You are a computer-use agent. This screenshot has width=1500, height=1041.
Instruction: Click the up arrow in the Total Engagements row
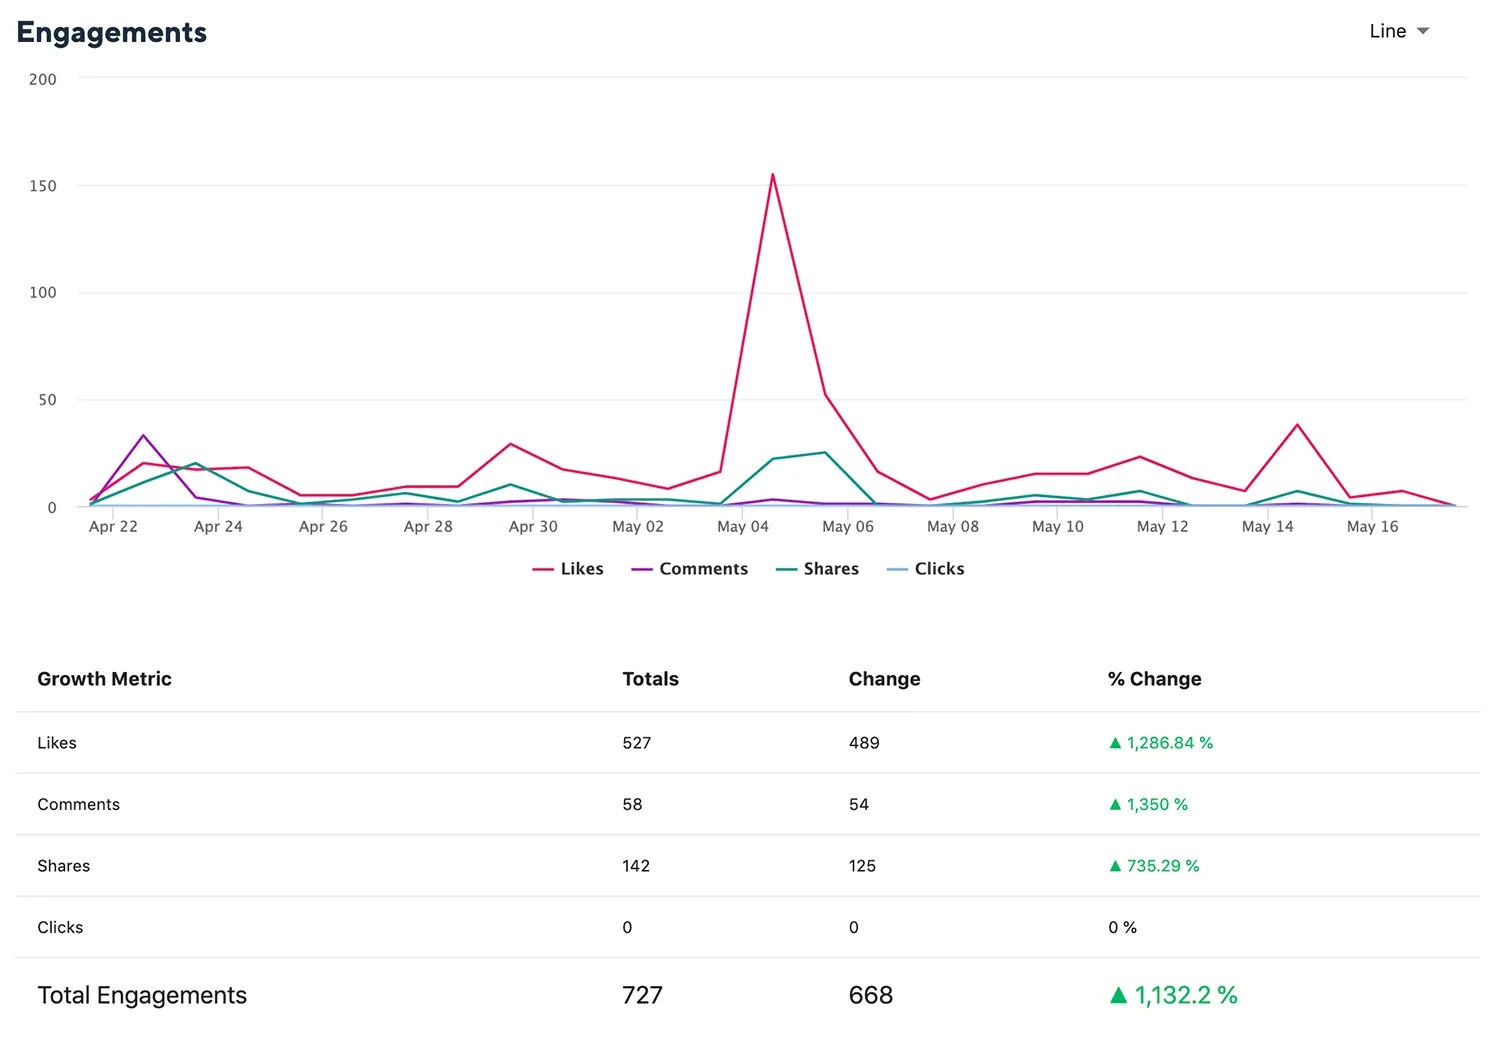pyautogui.click(x=1118, y=995)
